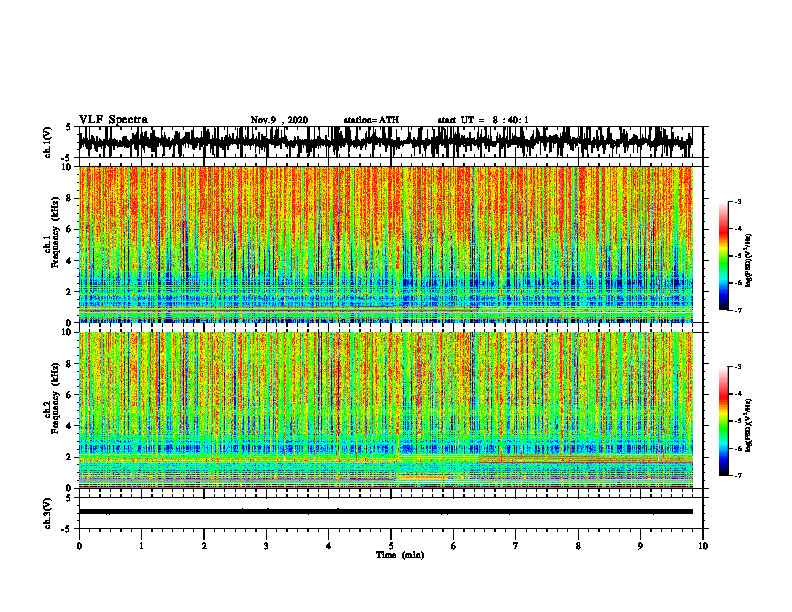Click the "Nov.9 , 2020" date text

[279, 120]
